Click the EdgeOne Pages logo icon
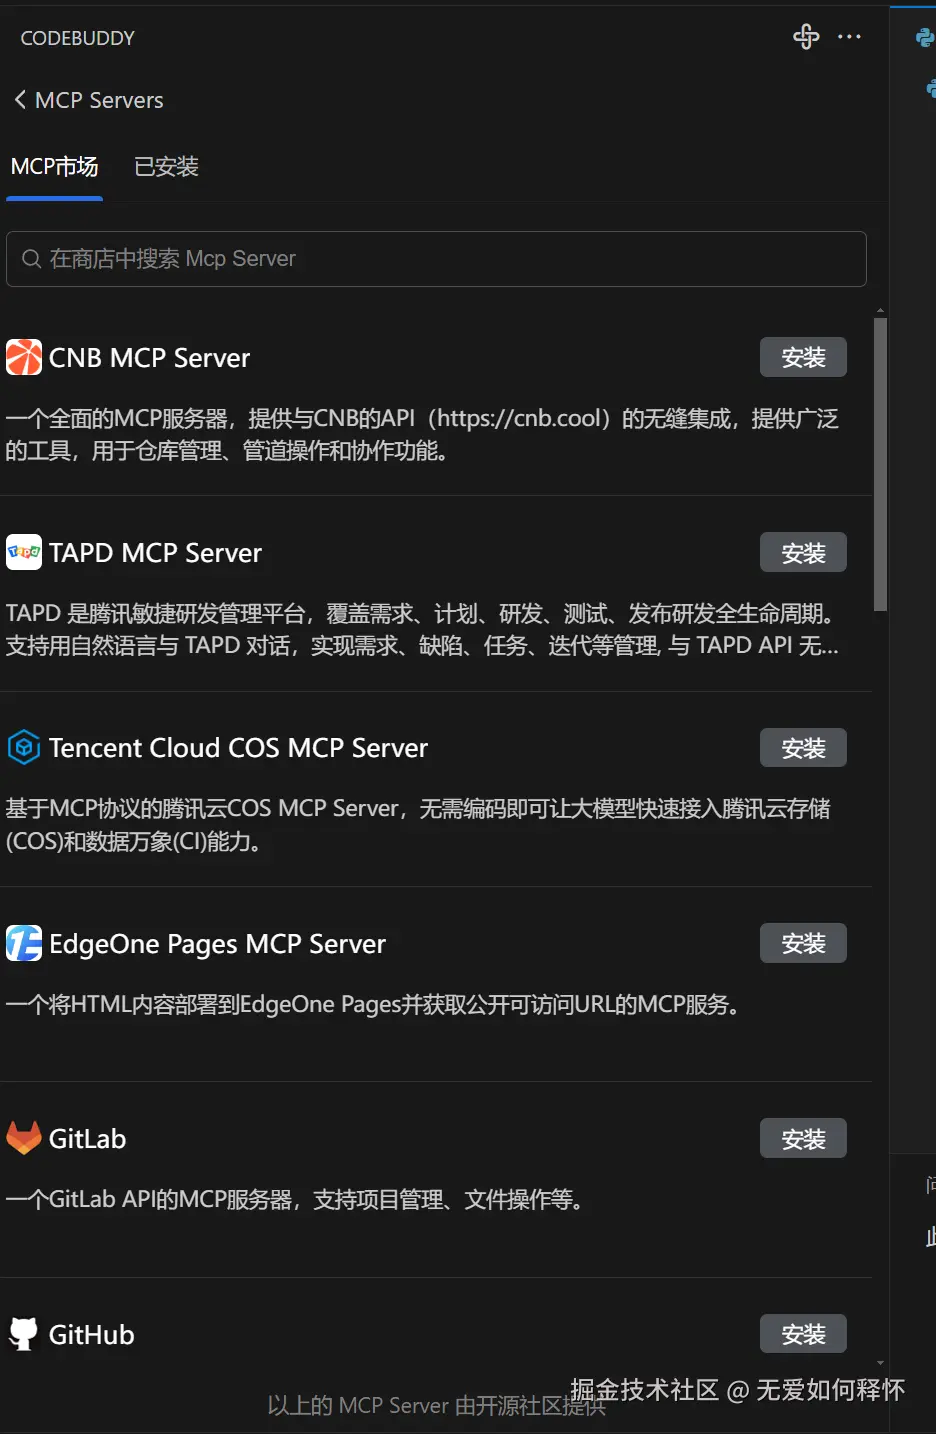 click(24, 943)
